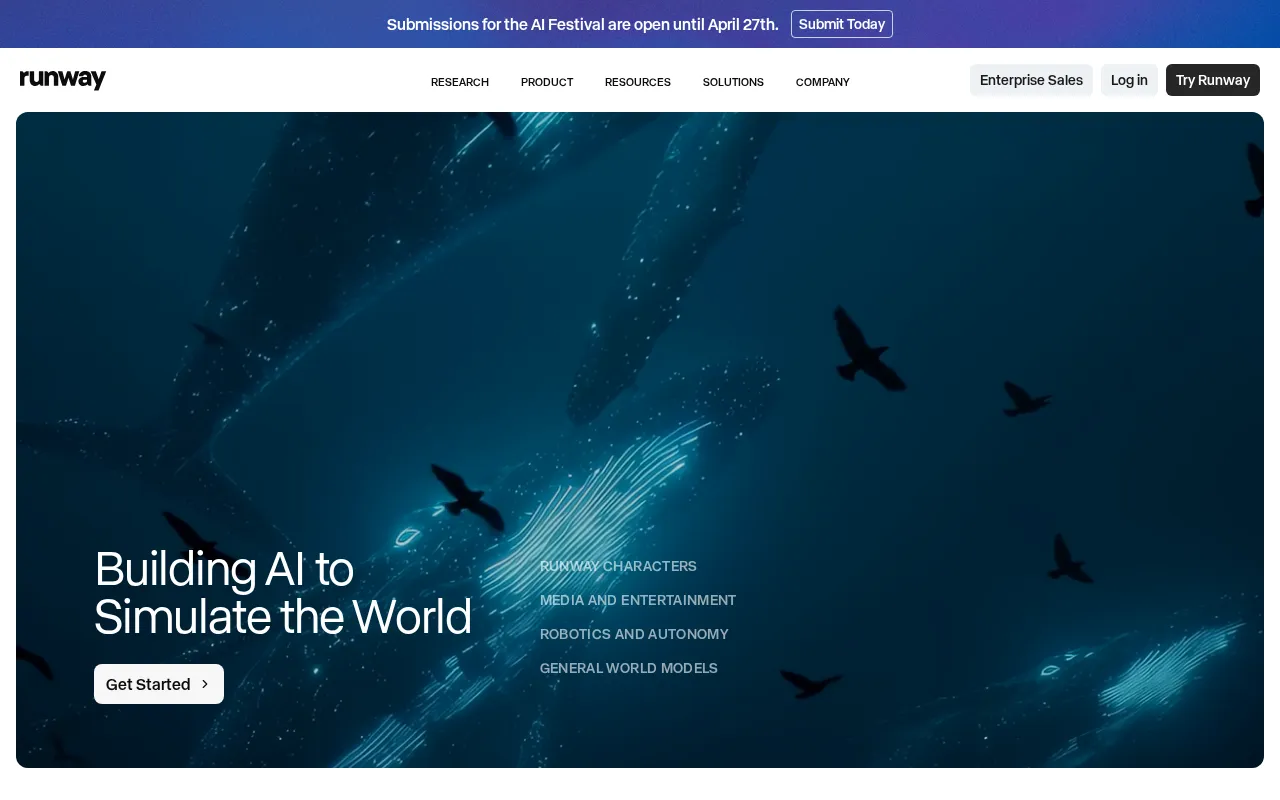Open the Product menu
The width and height of the screenshot is (1280, 800).
[547, 82]
